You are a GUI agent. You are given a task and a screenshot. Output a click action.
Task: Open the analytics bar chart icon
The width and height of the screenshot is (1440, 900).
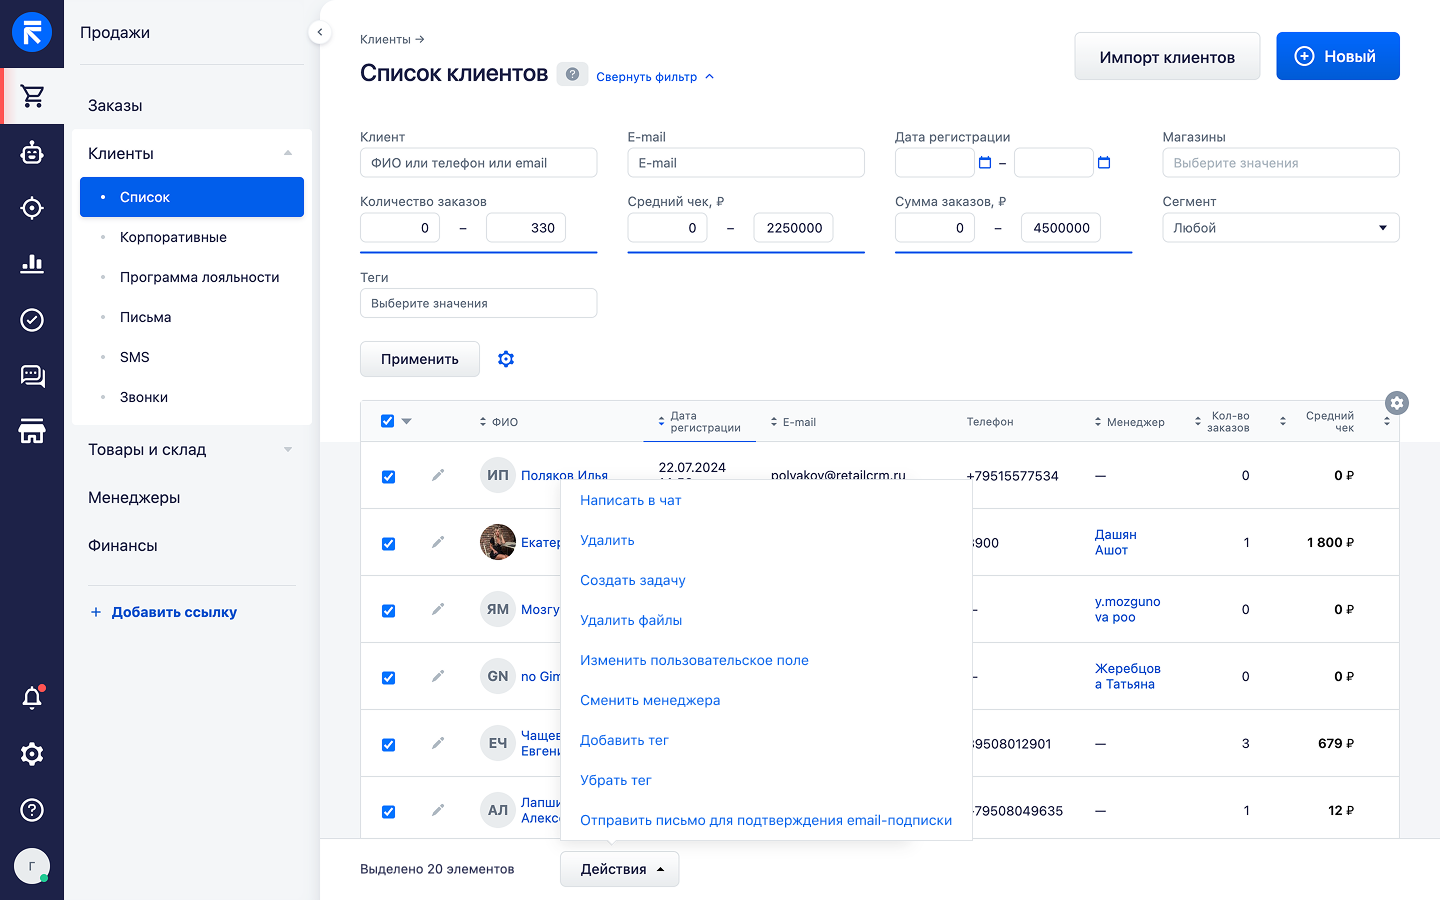(x=32, y=264)
